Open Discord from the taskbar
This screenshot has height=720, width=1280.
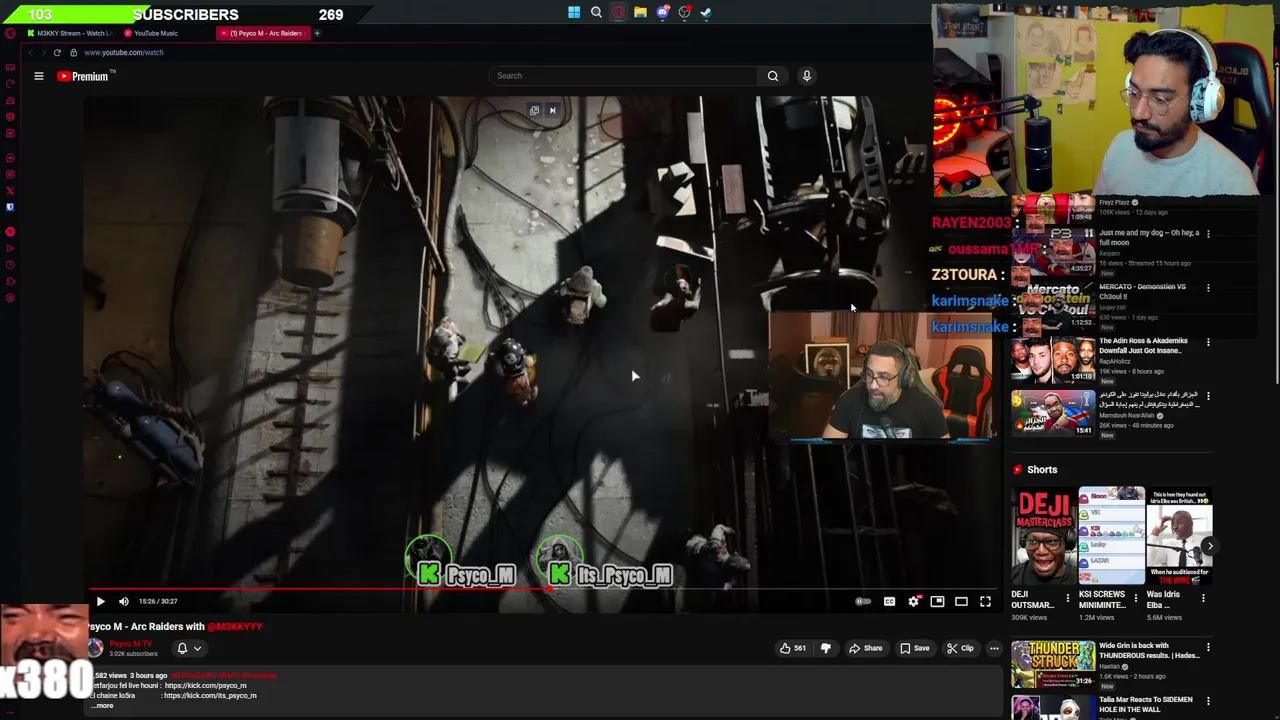662,13
